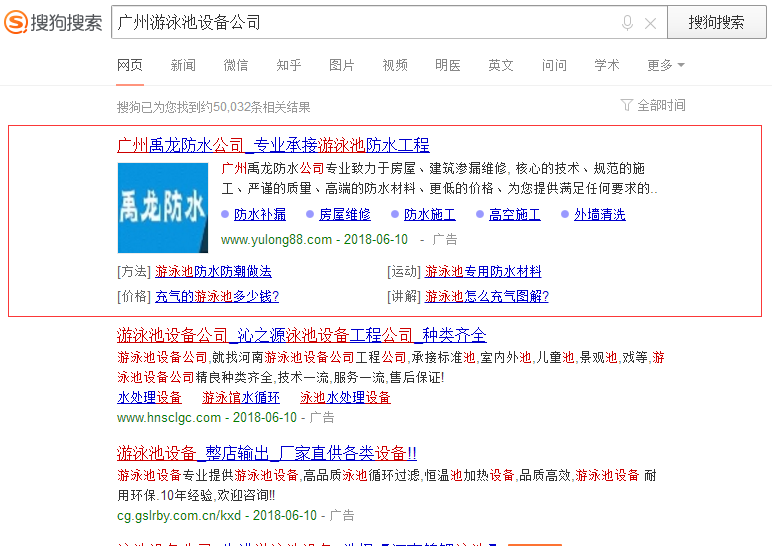Image resolution: width=772 pixels, height=546 pixels.
Task: Switch to the 英文 tab
Action: 501,65
